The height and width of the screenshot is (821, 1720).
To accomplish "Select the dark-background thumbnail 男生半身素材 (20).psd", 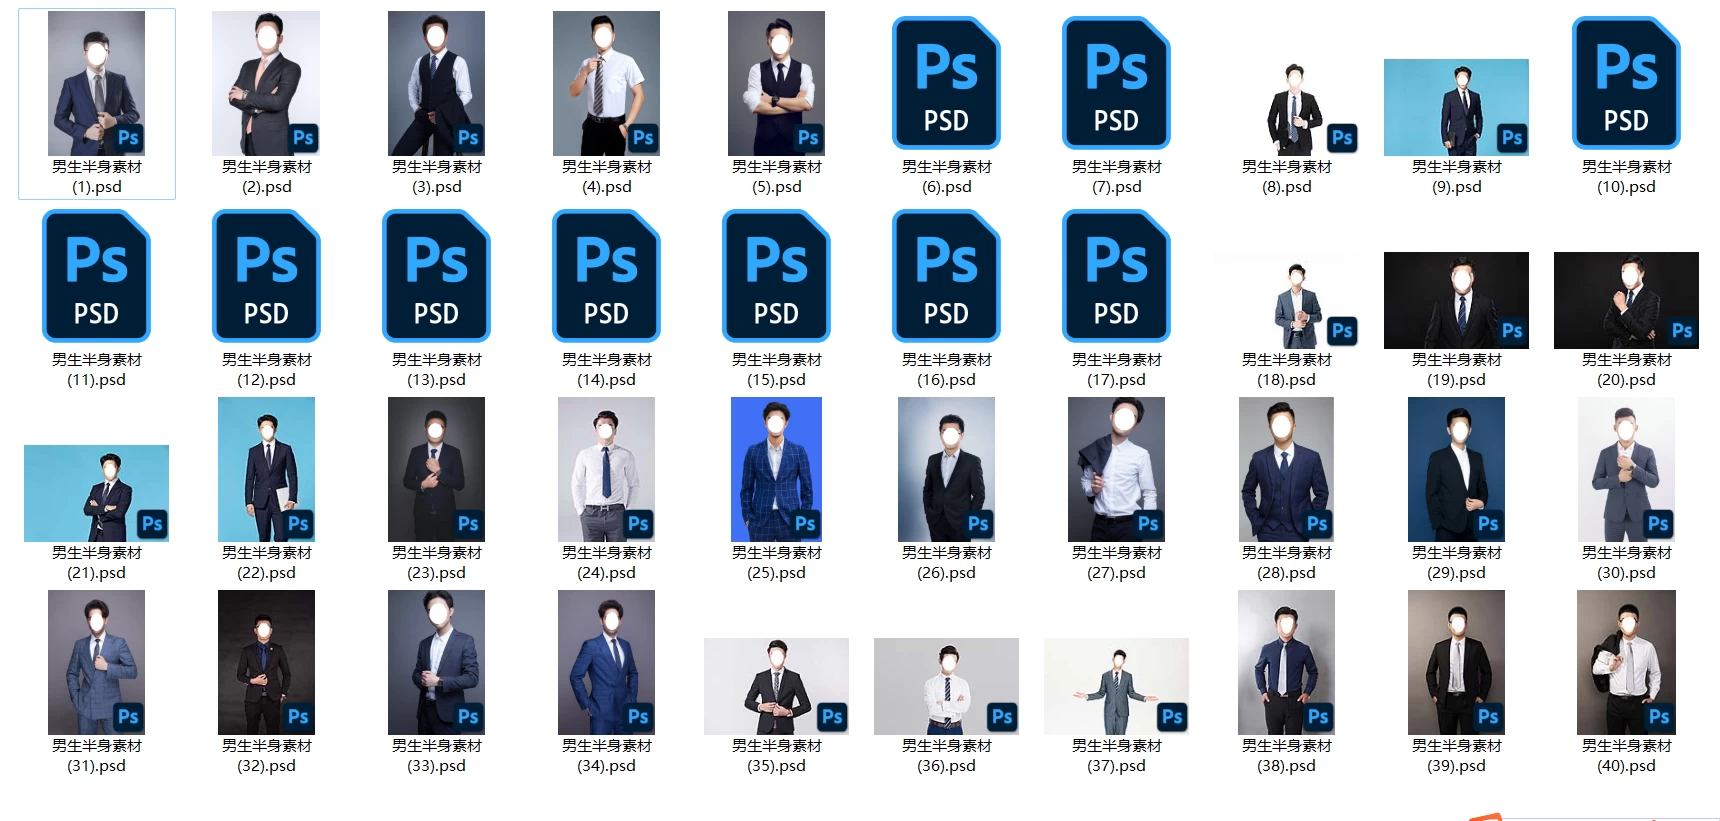I will coord(1626,300).
